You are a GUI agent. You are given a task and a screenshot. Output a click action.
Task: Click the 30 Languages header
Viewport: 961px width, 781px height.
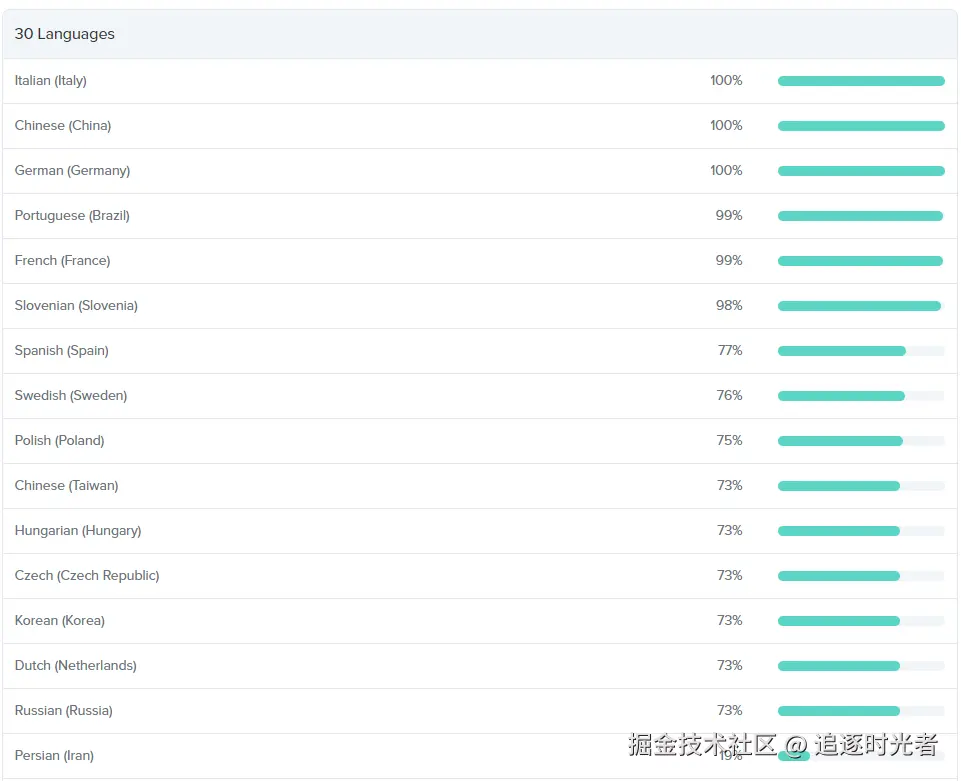[x=65, y=34]
